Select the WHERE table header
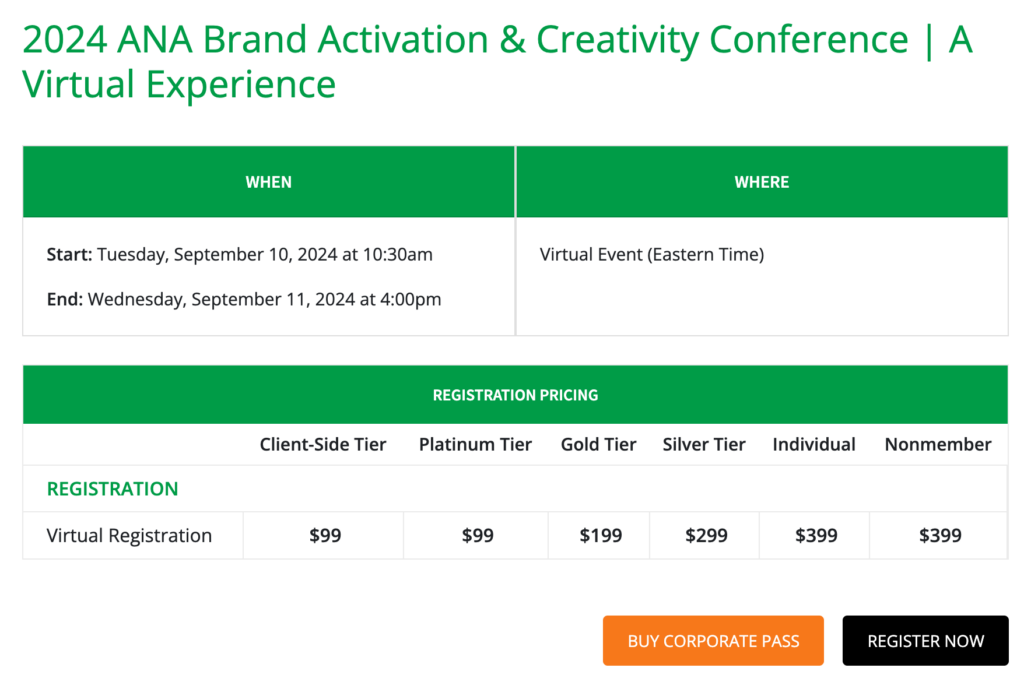 [761, 182]
